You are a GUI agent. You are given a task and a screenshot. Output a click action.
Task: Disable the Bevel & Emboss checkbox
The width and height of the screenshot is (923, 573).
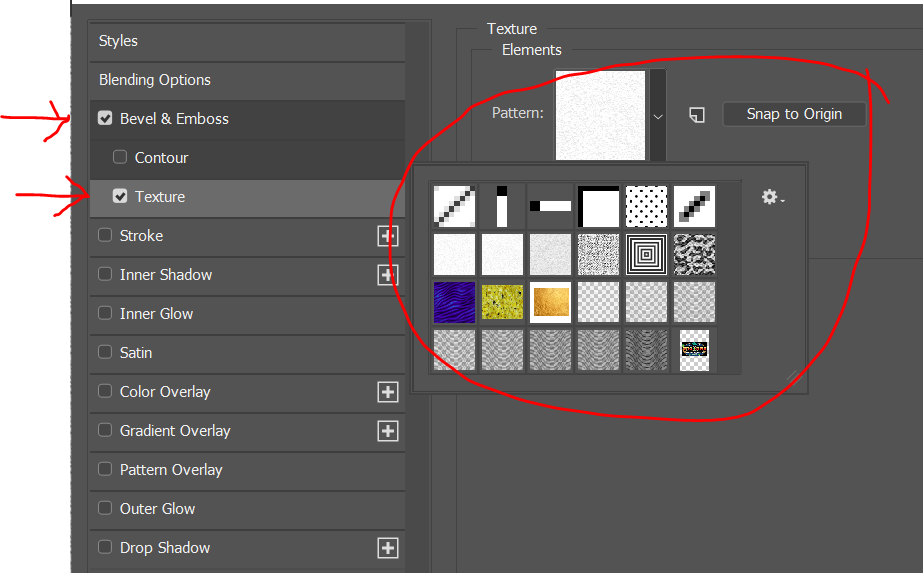click(105, 119)
